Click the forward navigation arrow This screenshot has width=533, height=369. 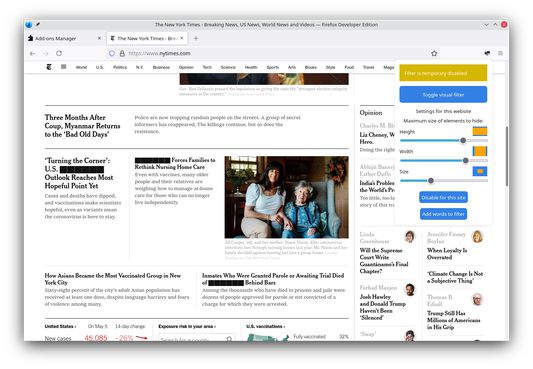(46, 53)
